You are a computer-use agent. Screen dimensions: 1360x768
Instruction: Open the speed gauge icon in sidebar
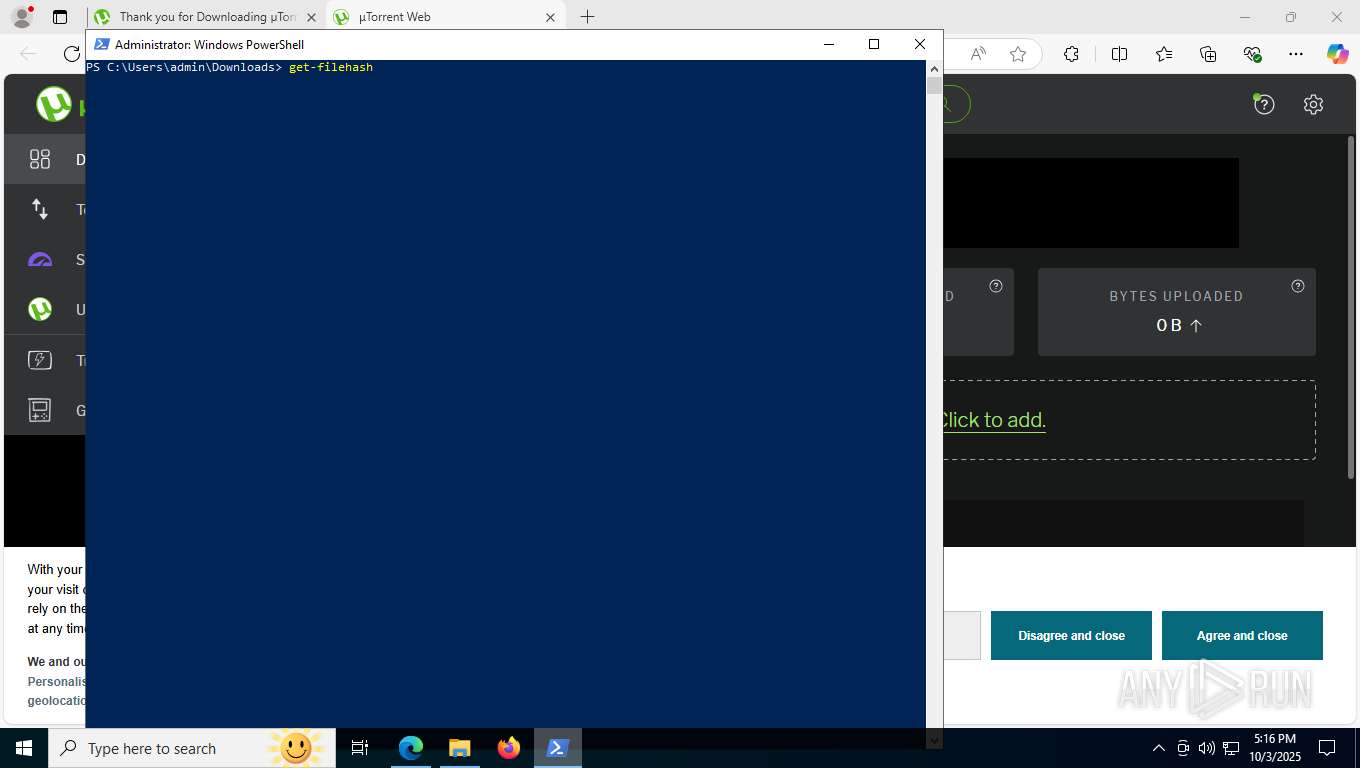[x=40, y=260]
